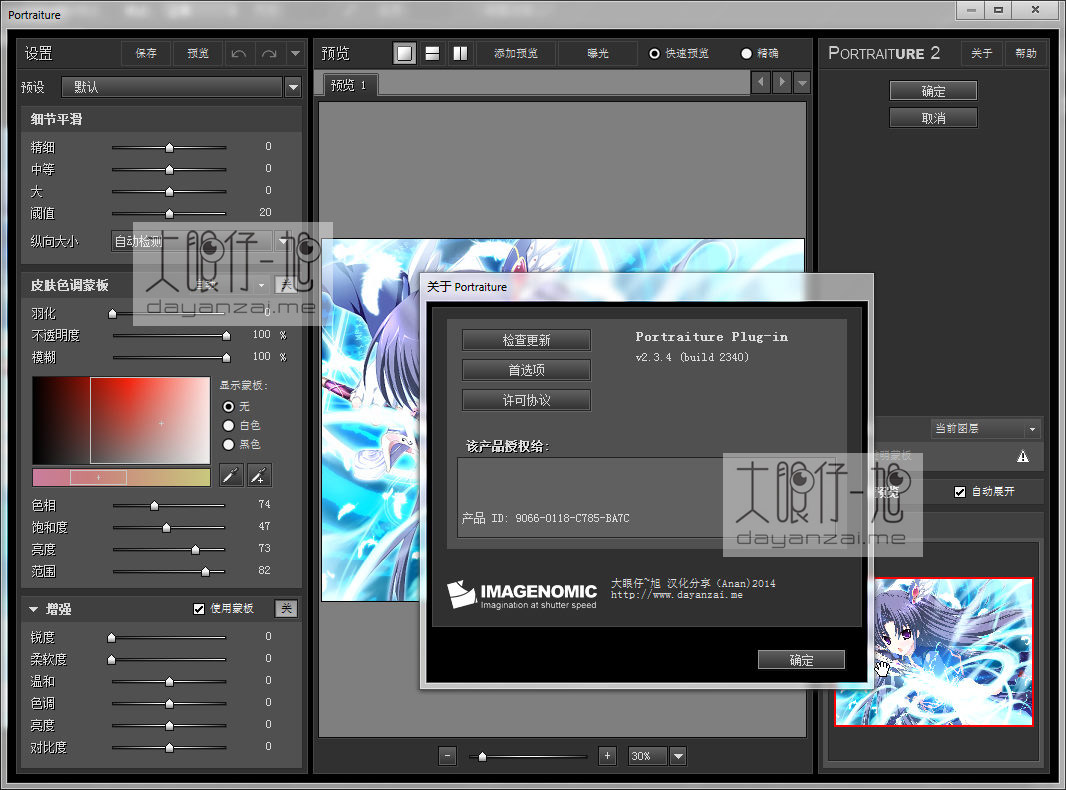Select single preview layout icon
Image resolution: width=1066 pixels, height=790 pixels.
tap(405, 53)
